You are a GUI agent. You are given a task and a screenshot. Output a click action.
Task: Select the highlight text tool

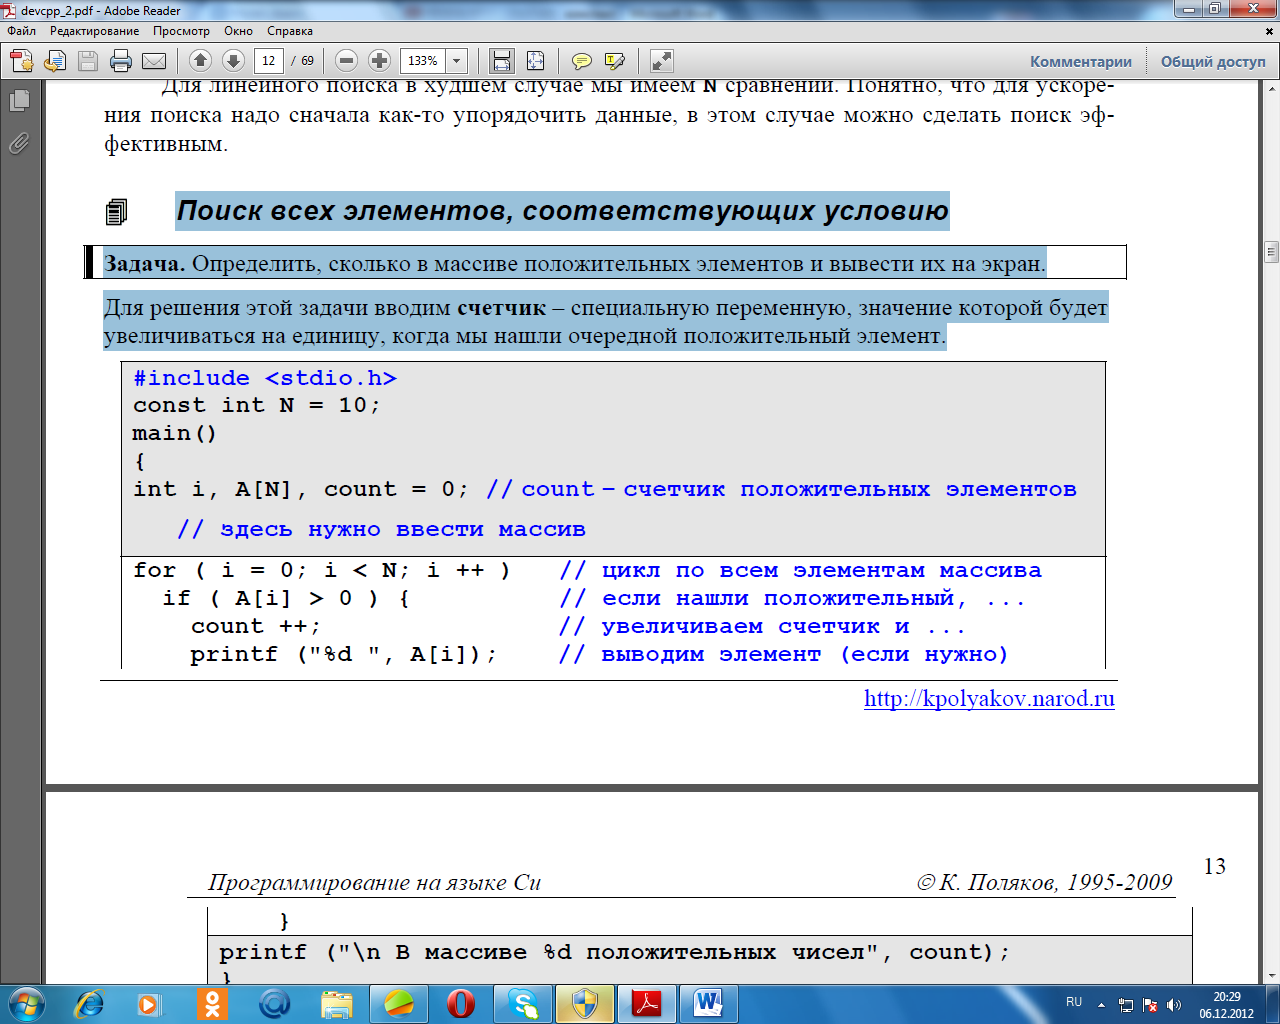tap(615, 61)
